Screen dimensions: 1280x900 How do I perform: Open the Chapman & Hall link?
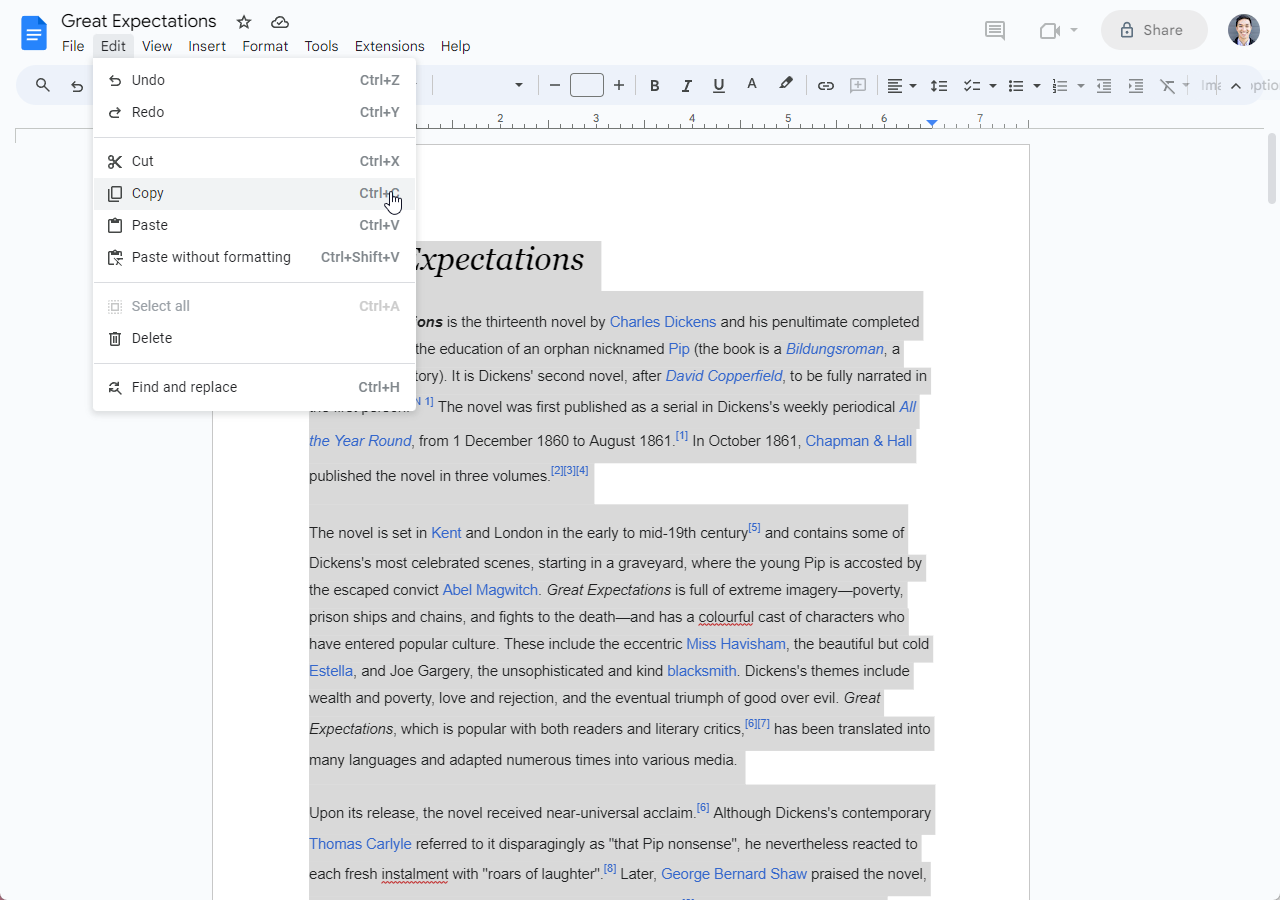tap(859, 441)
